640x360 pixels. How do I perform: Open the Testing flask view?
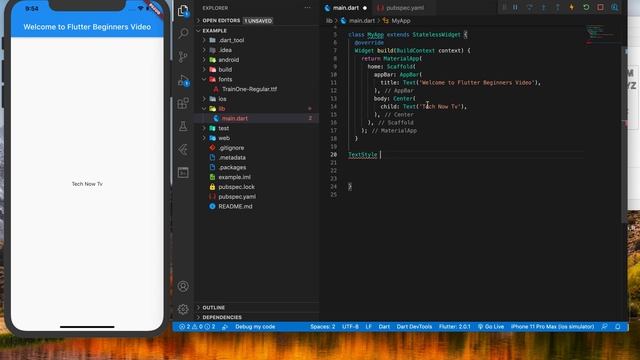pyautogui.click(x=183, y=126)
